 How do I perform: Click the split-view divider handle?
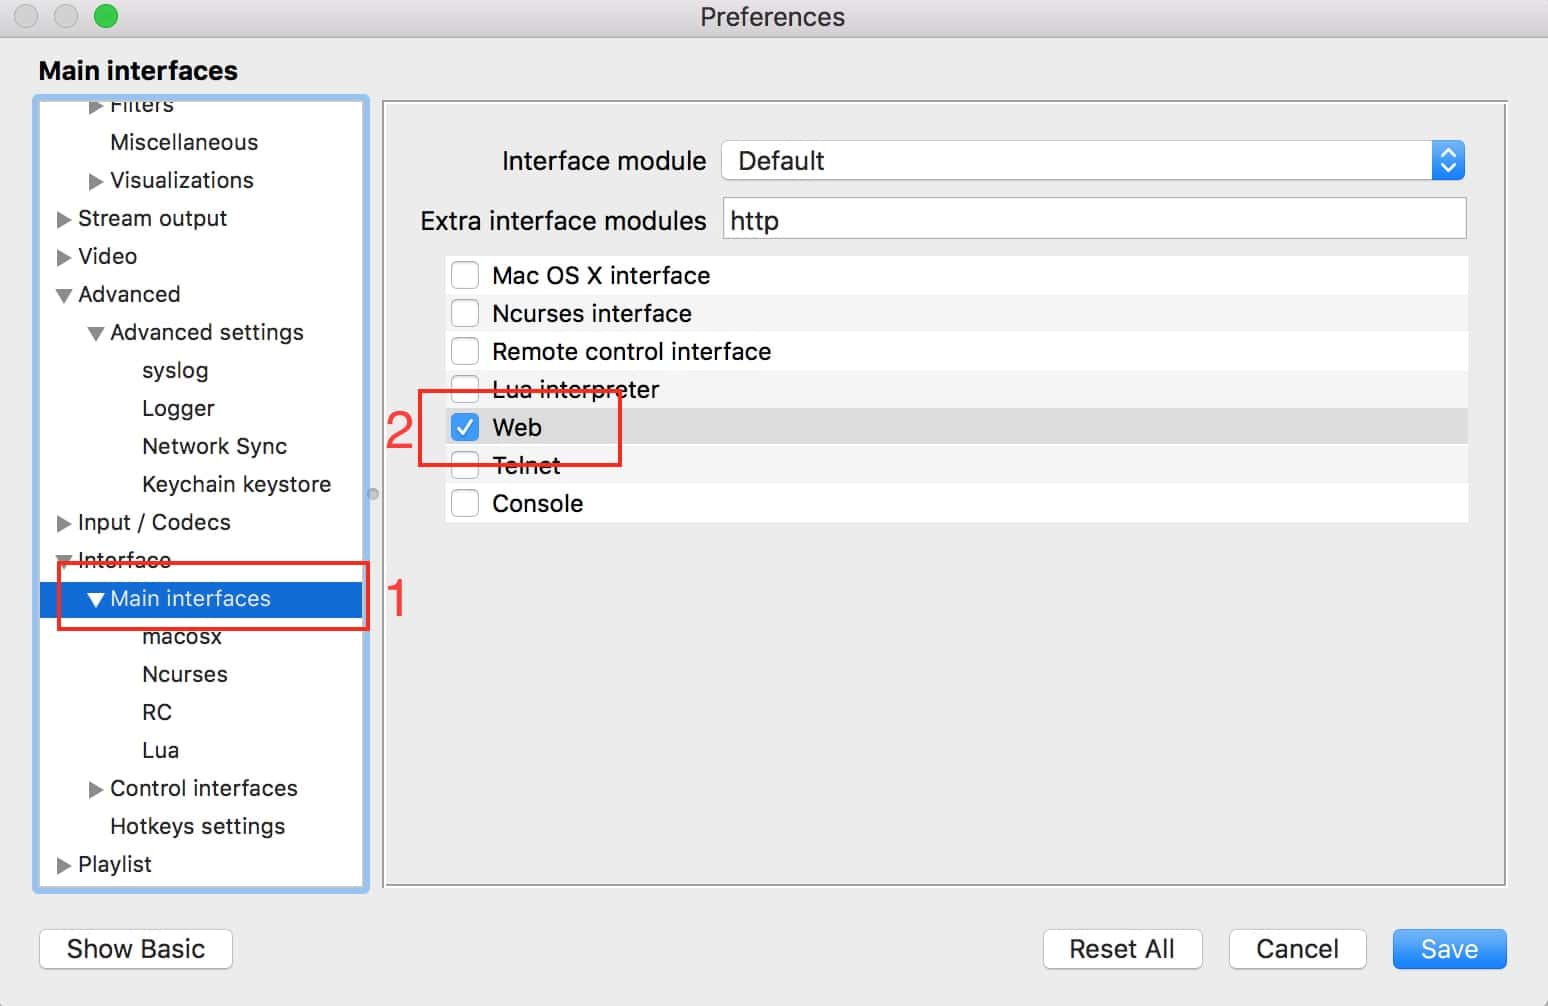pyautogui.click(x=373, y=494)
